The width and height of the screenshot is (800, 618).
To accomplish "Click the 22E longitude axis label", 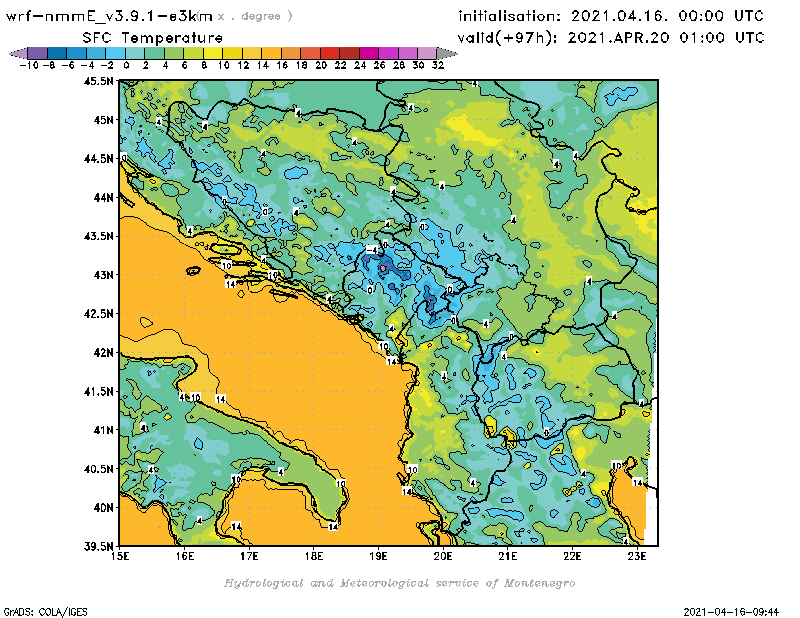I will coord(572,556).
